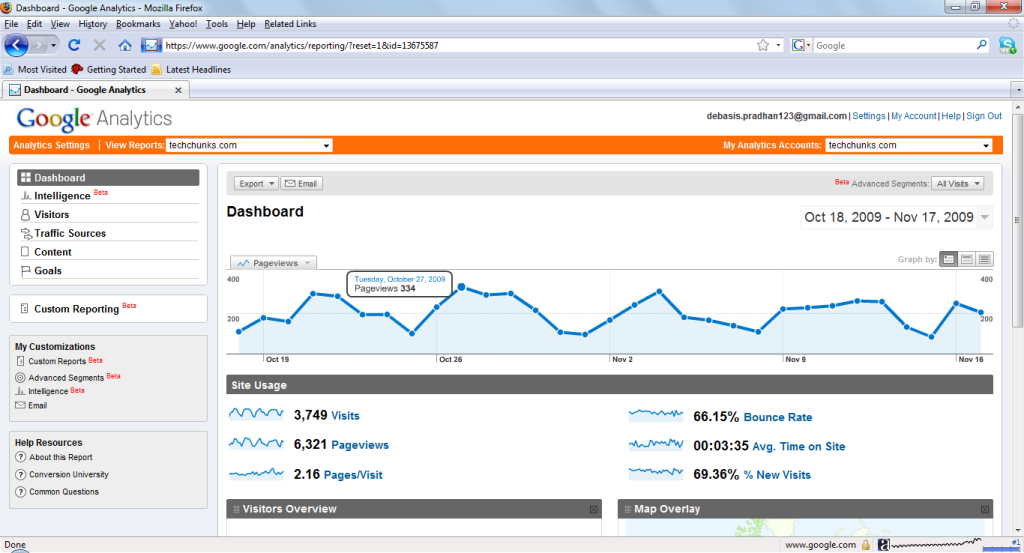Click the question icon beside About this Report

coord(20,457)
